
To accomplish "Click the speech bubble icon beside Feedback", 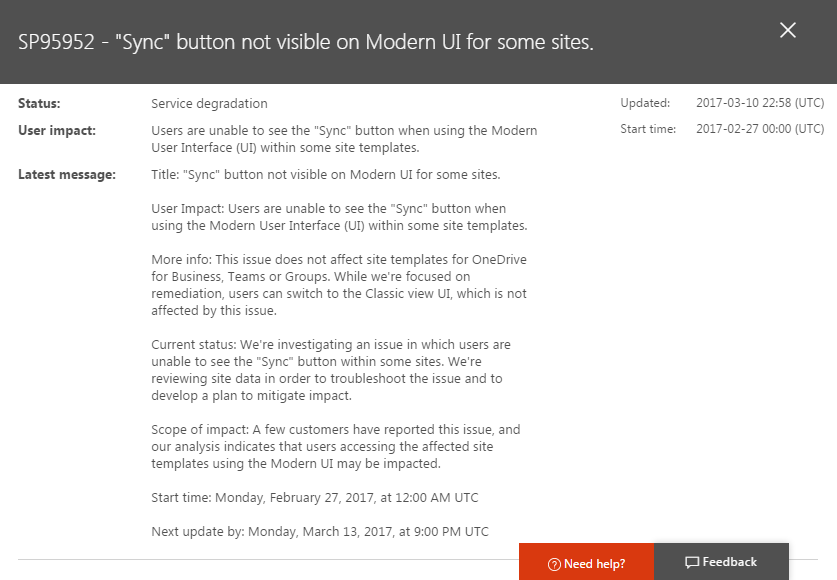I will [692, 563].
